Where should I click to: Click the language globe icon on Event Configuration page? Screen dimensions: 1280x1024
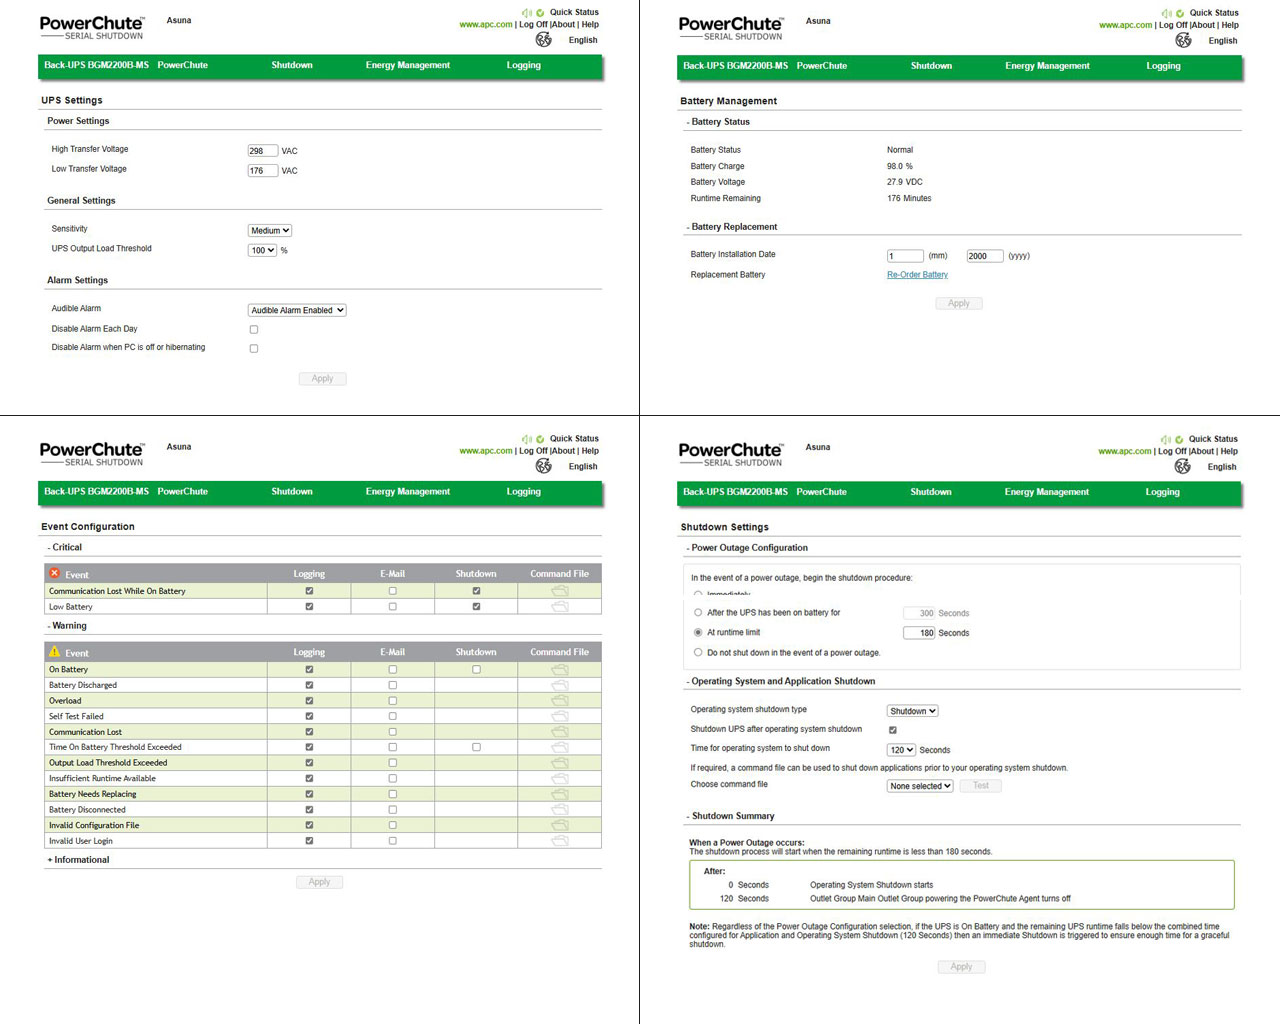tap(544, 466)
